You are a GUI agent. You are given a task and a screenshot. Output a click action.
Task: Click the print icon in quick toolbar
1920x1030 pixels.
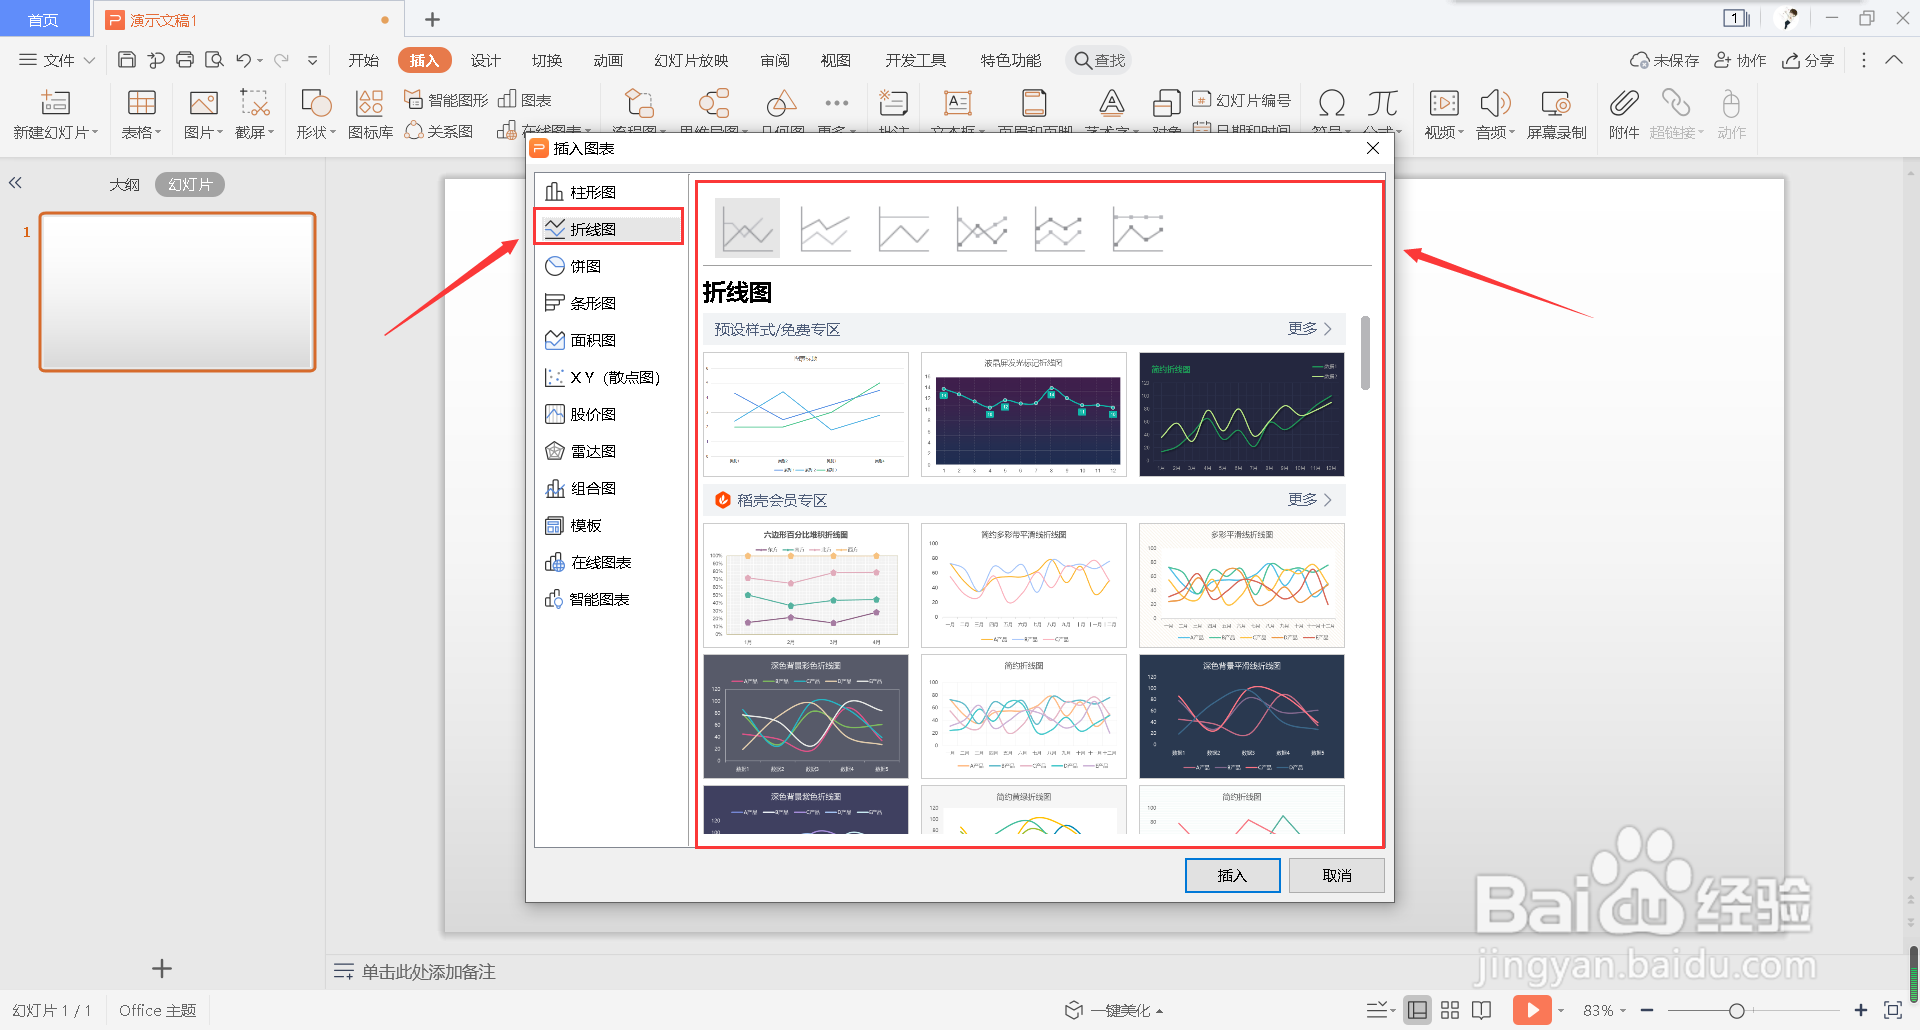pyautogui.click(x=185, y=60)
